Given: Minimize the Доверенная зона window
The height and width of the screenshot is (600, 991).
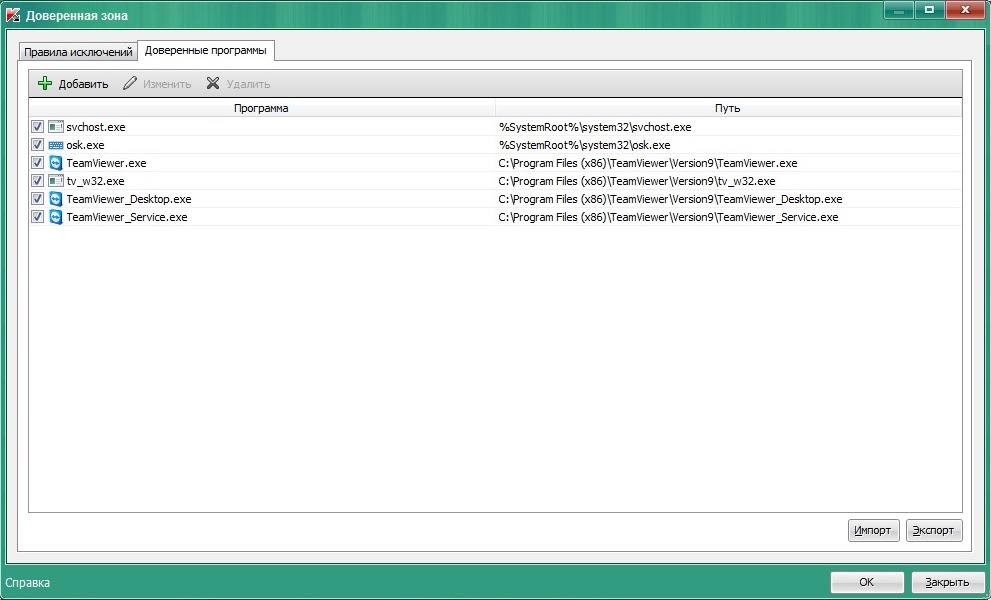Looking at the screenshot, I should pyautogui.click(x=899, y=9).
